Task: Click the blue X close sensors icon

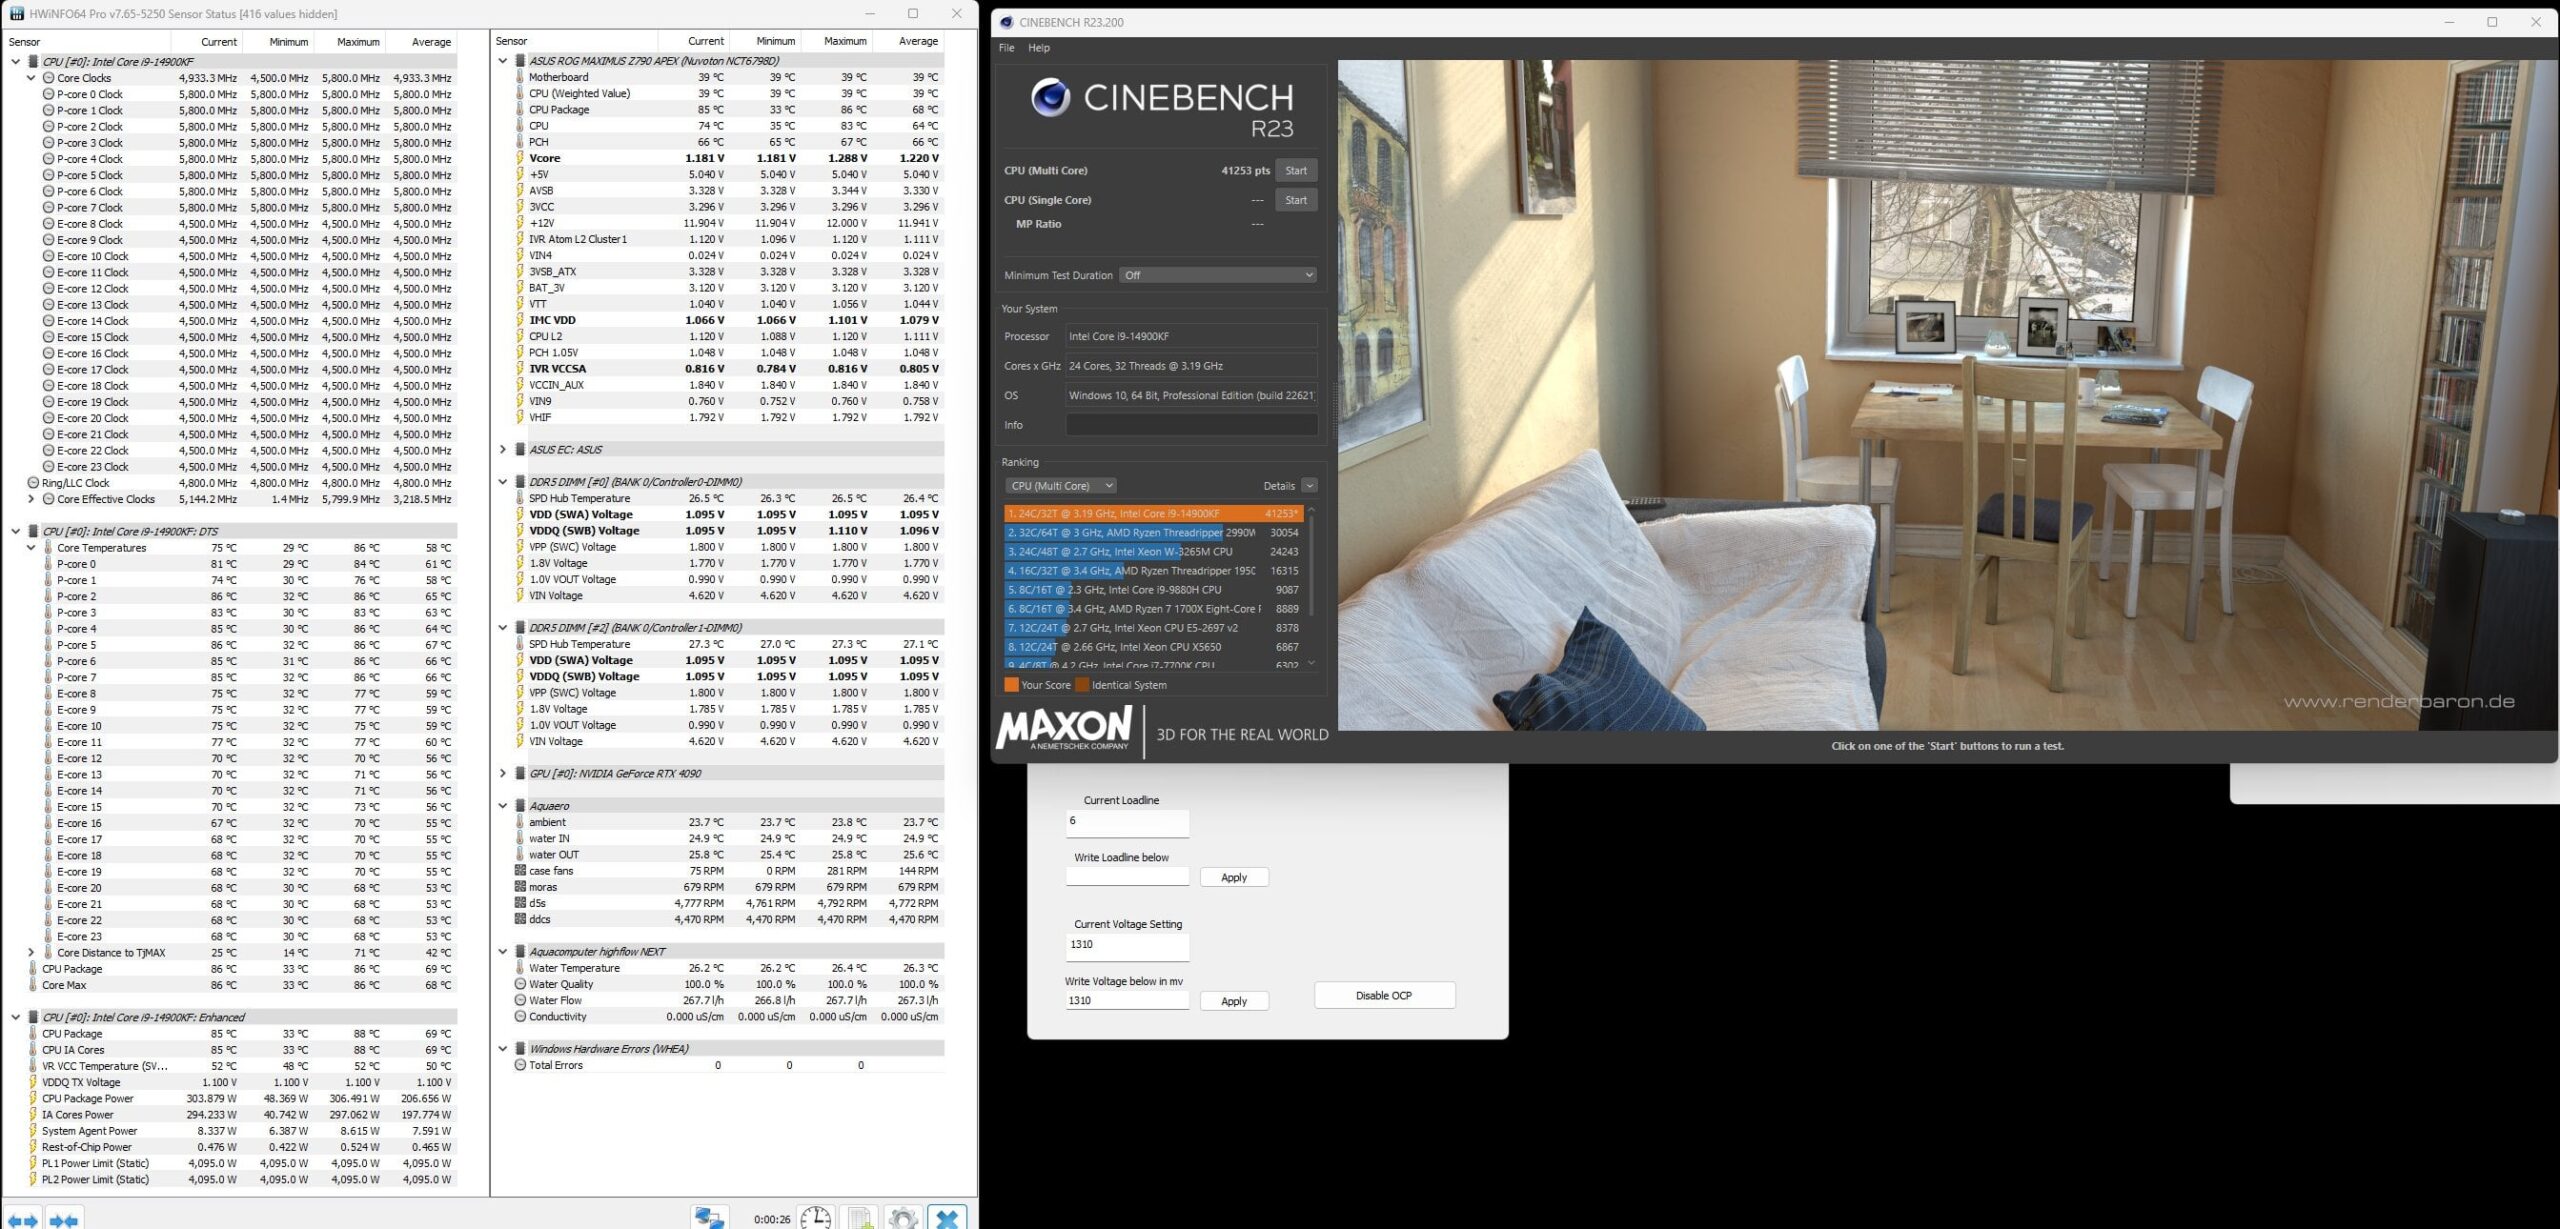Action: pyautogui.click(x=947, y=1218)
